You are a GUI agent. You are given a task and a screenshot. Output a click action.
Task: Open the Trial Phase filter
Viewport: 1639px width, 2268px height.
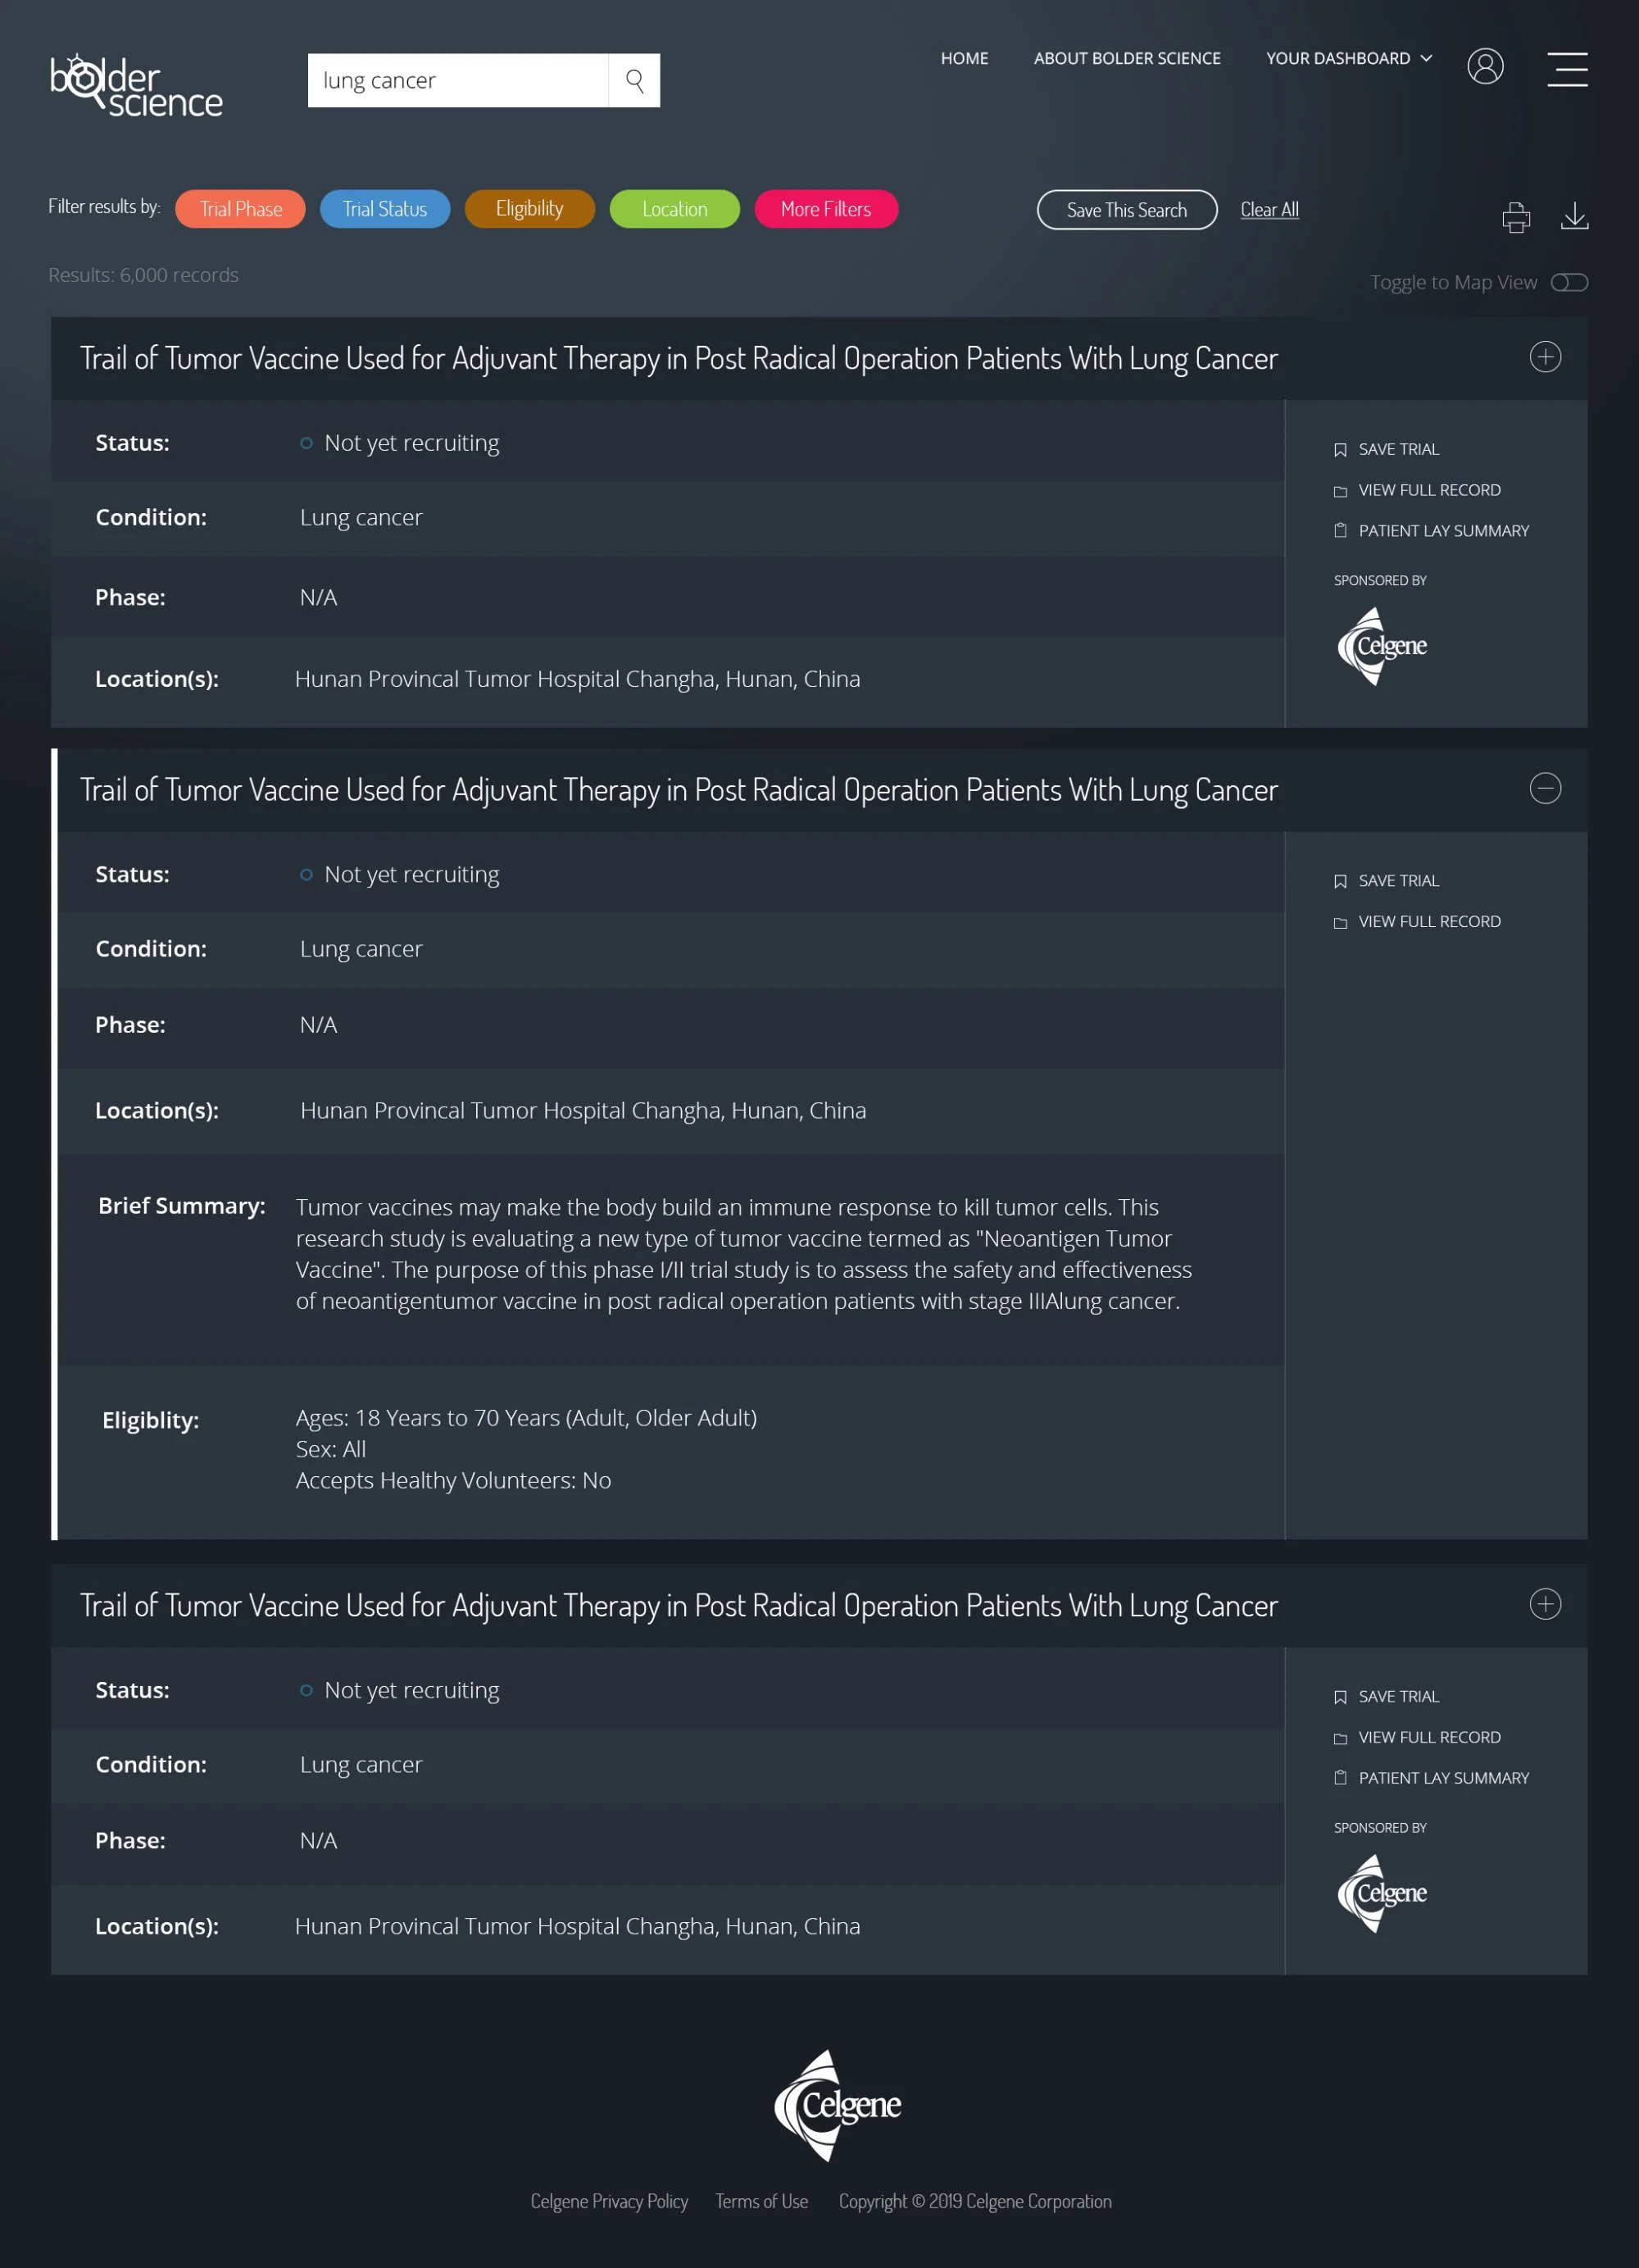coord(240,209)
